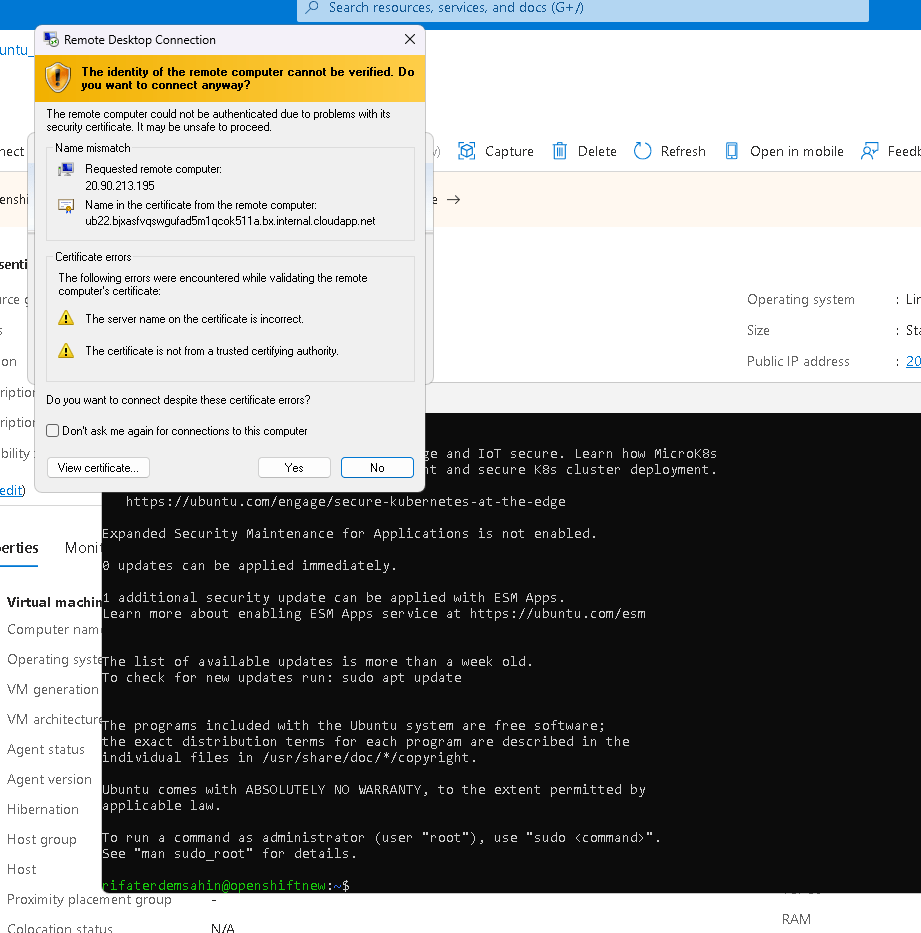Viewport: 921px width, 933px height.
Task: Click Yes to connect anyway
Action: pyautogui.click(x=294, y=468)
